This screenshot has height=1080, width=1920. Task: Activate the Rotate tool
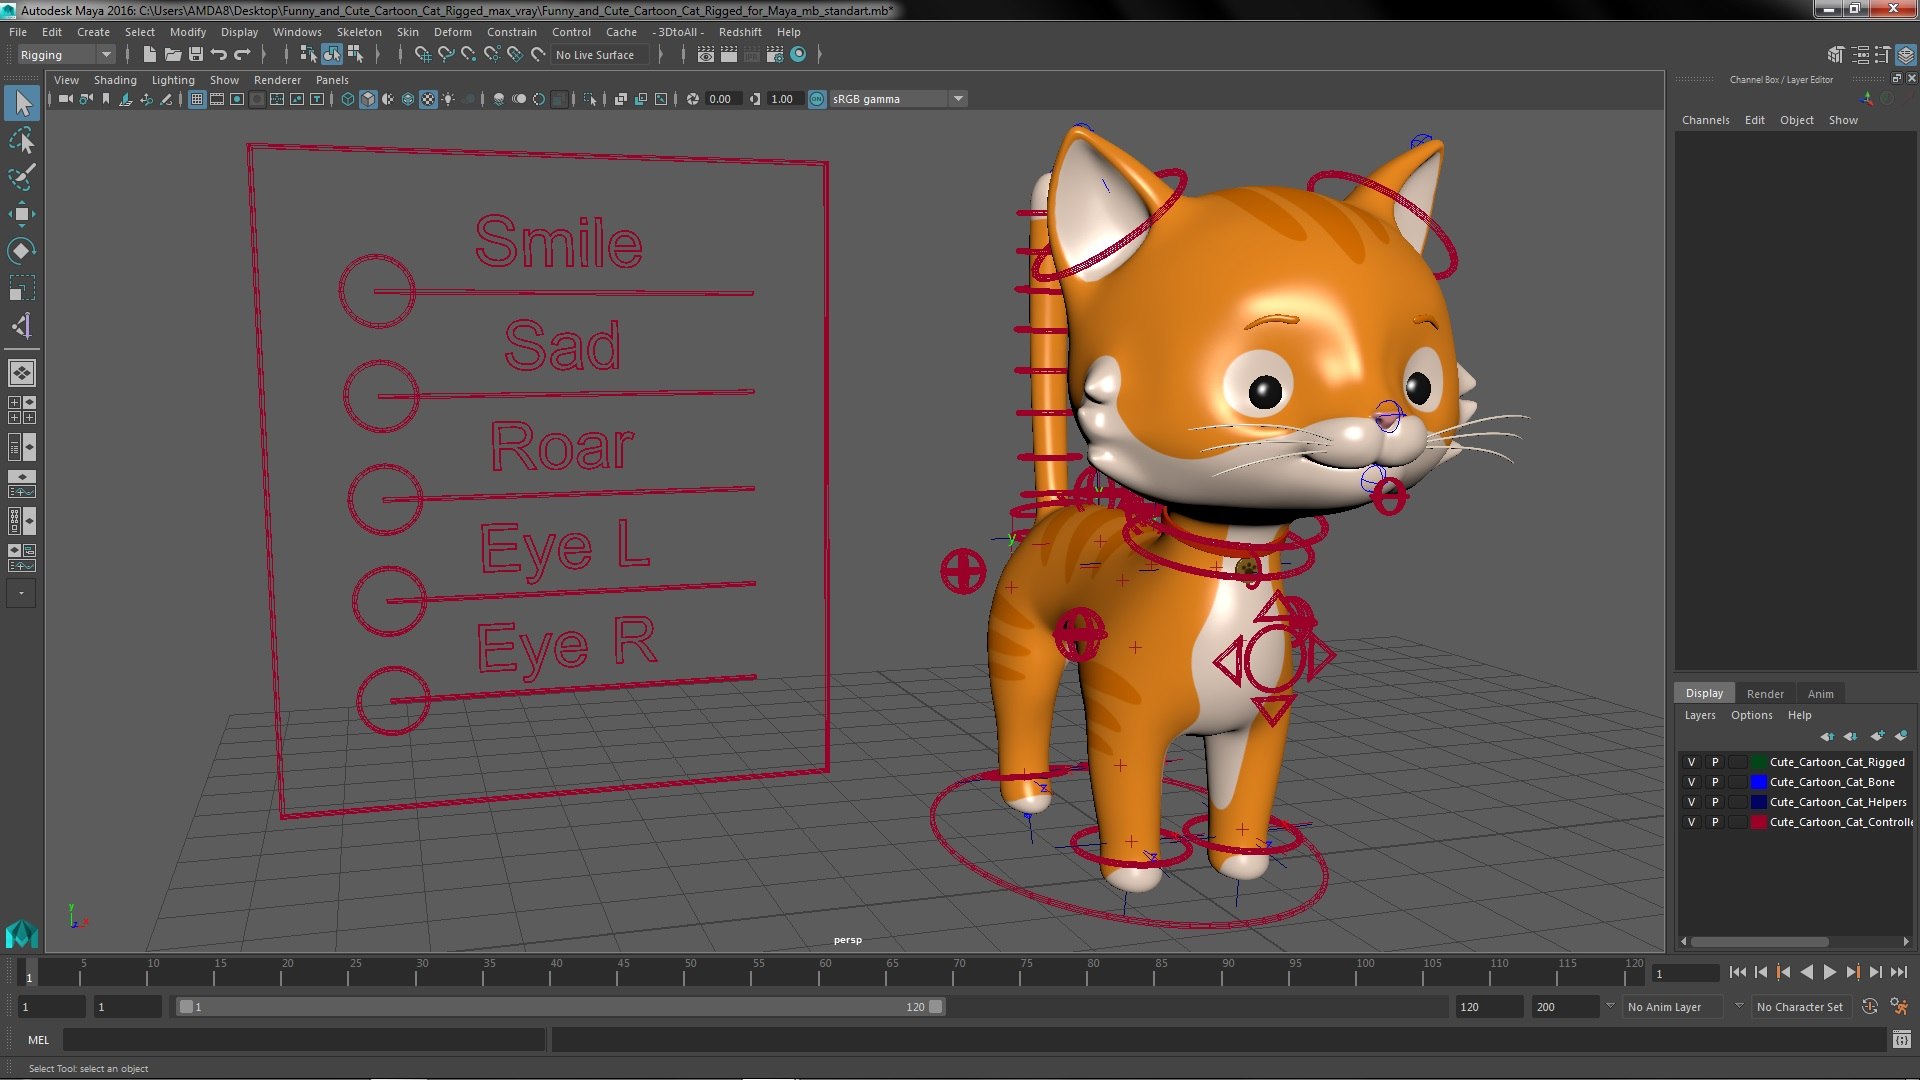[x=22, y=251]
